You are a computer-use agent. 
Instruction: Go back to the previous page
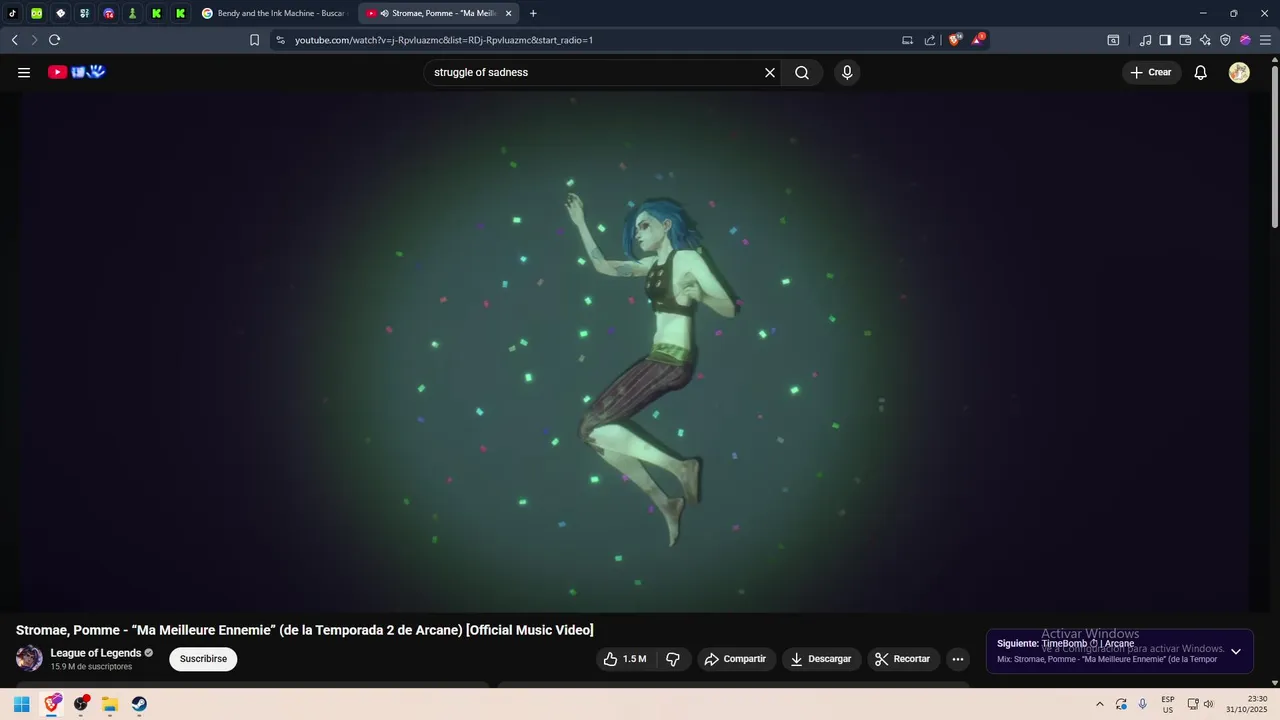(x=14, y=40)
